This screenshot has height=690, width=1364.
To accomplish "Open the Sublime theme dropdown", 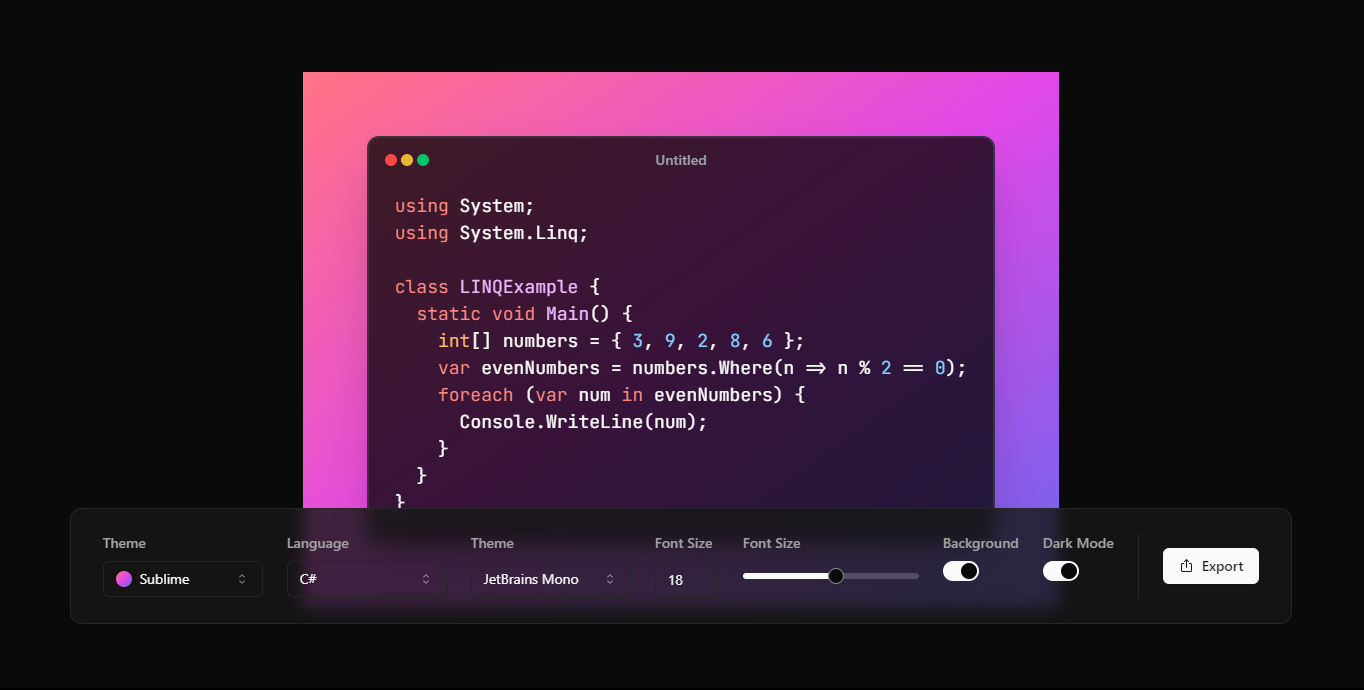I will pyautogui.click(x=182, y=578).
